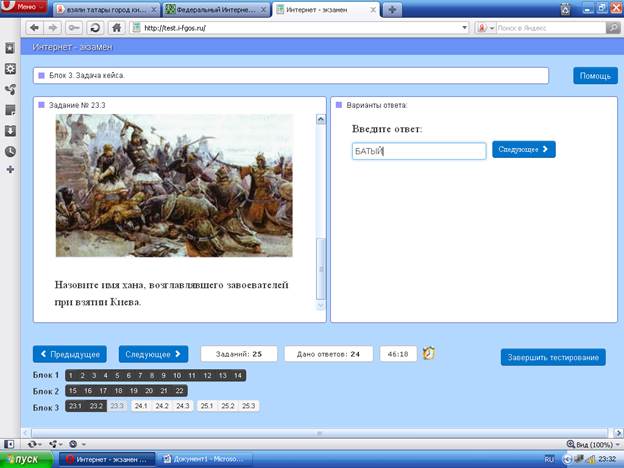The height and width of the screenshot is (468, 624).
Task: Open the Opera Turbo status bar icon
Action: pos(74,444)
